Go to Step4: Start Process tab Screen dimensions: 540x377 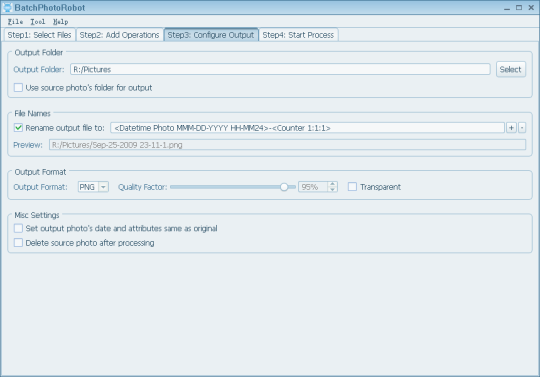click(x=298, y=35)
